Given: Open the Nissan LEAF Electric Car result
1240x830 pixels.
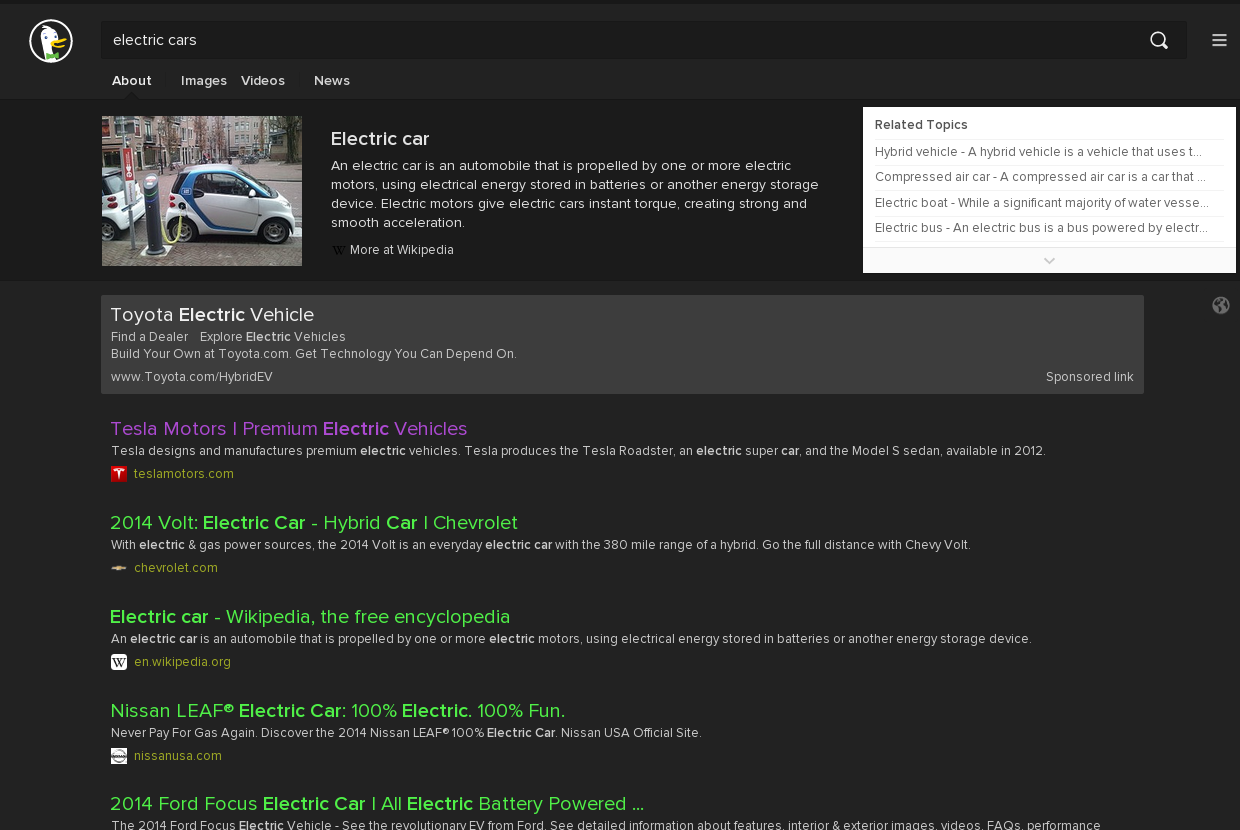Looking at the screenshot, I should click(338, 711).
